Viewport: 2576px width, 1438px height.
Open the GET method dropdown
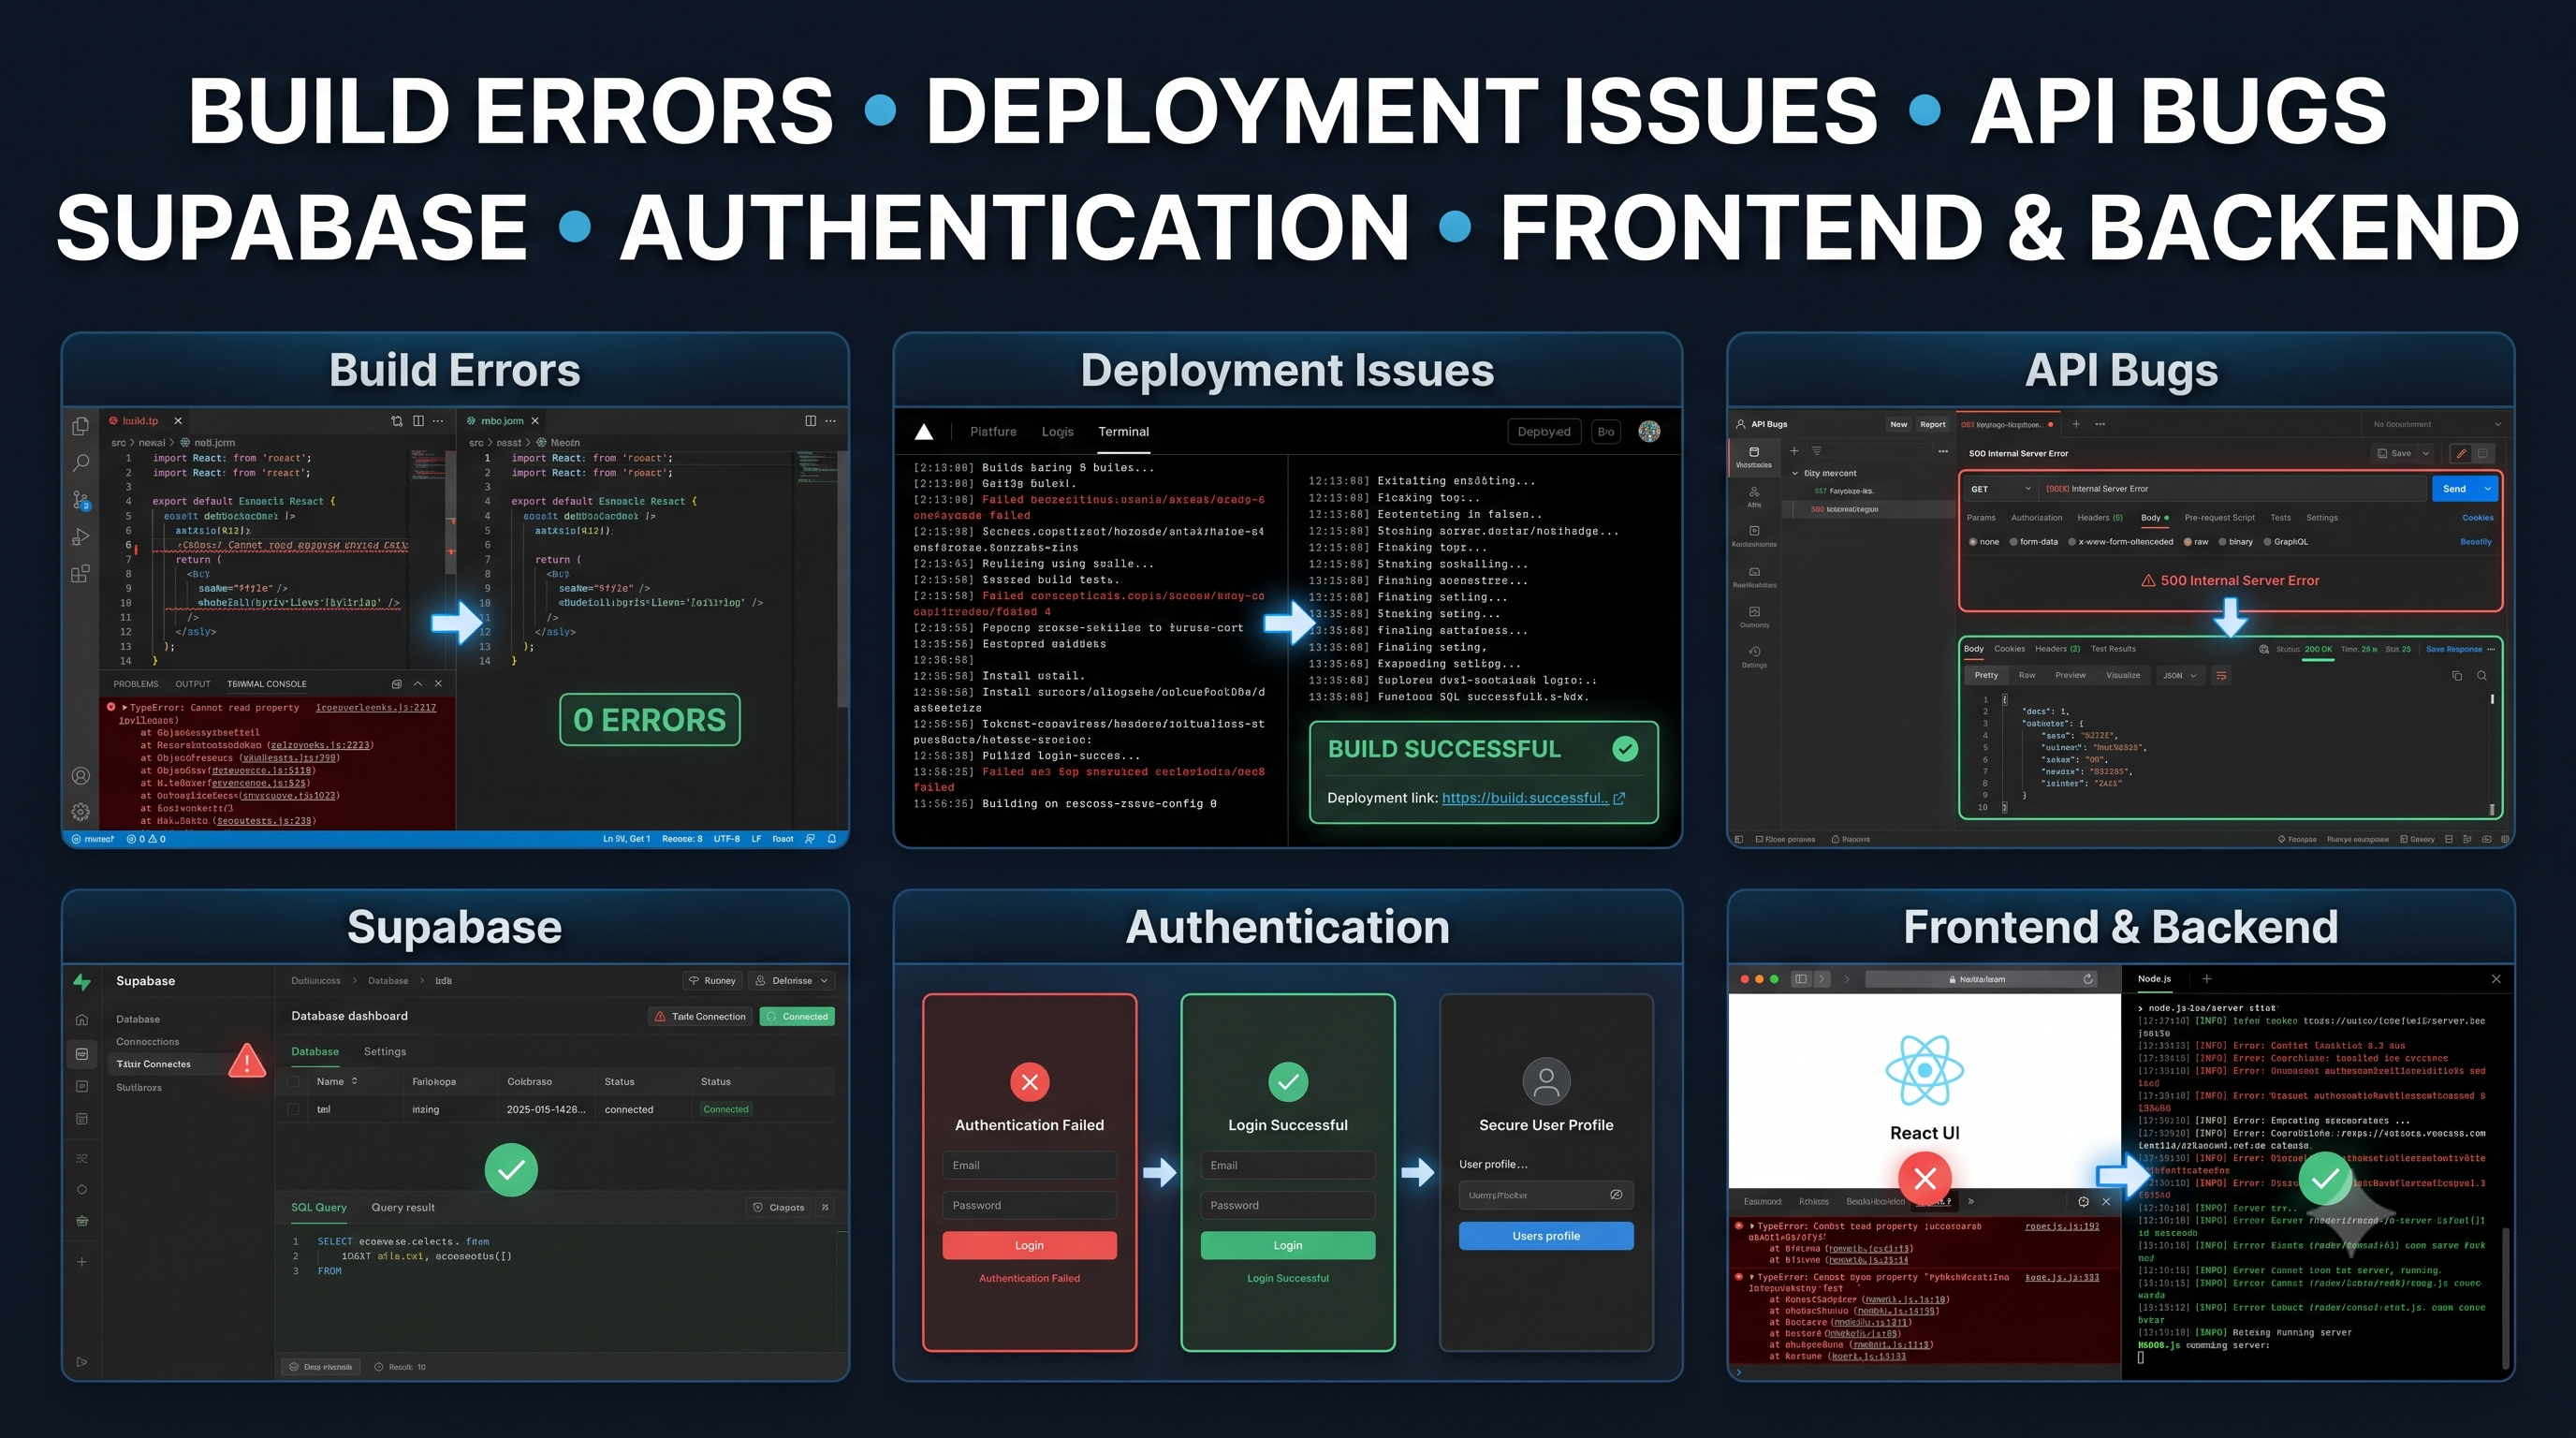click(2000, 489)
